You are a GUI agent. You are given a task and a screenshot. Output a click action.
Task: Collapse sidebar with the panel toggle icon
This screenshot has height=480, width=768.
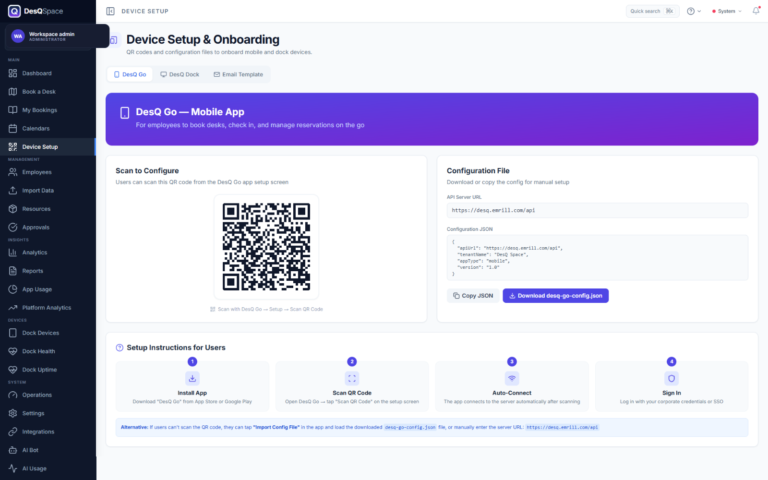coord(110,11)
